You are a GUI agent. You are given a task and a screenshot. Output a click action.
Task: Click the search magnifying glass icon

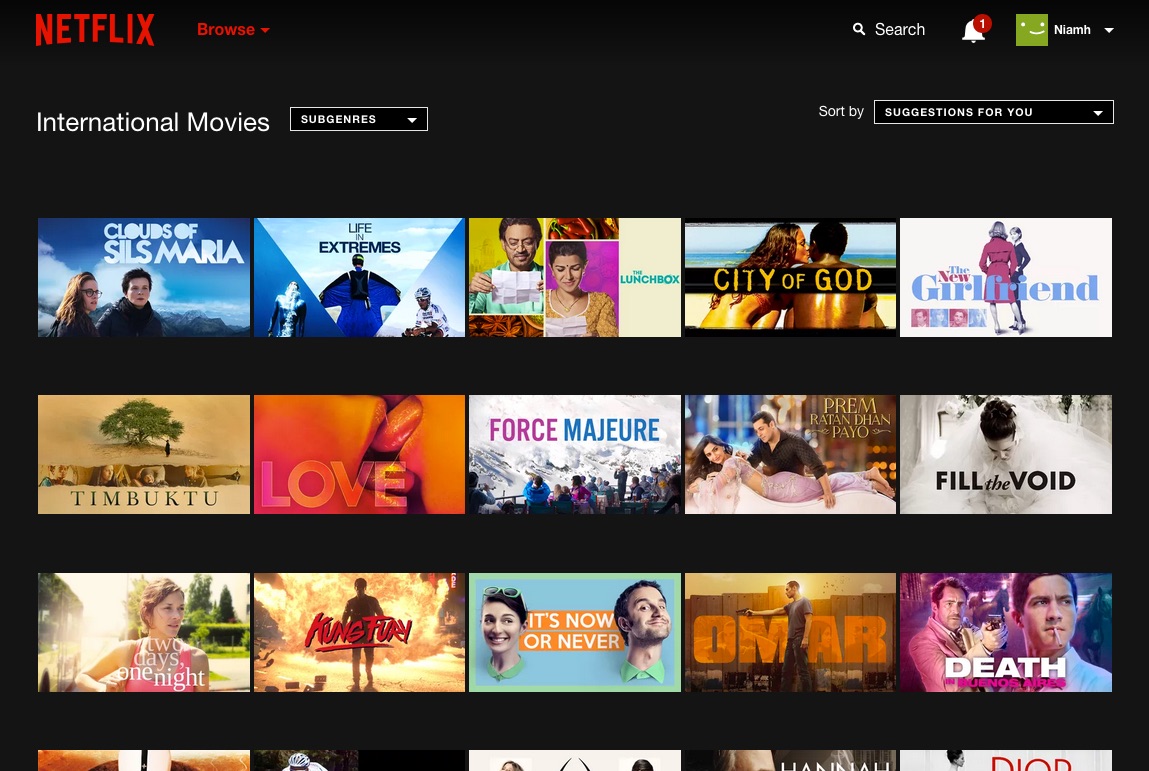(859, 29)
